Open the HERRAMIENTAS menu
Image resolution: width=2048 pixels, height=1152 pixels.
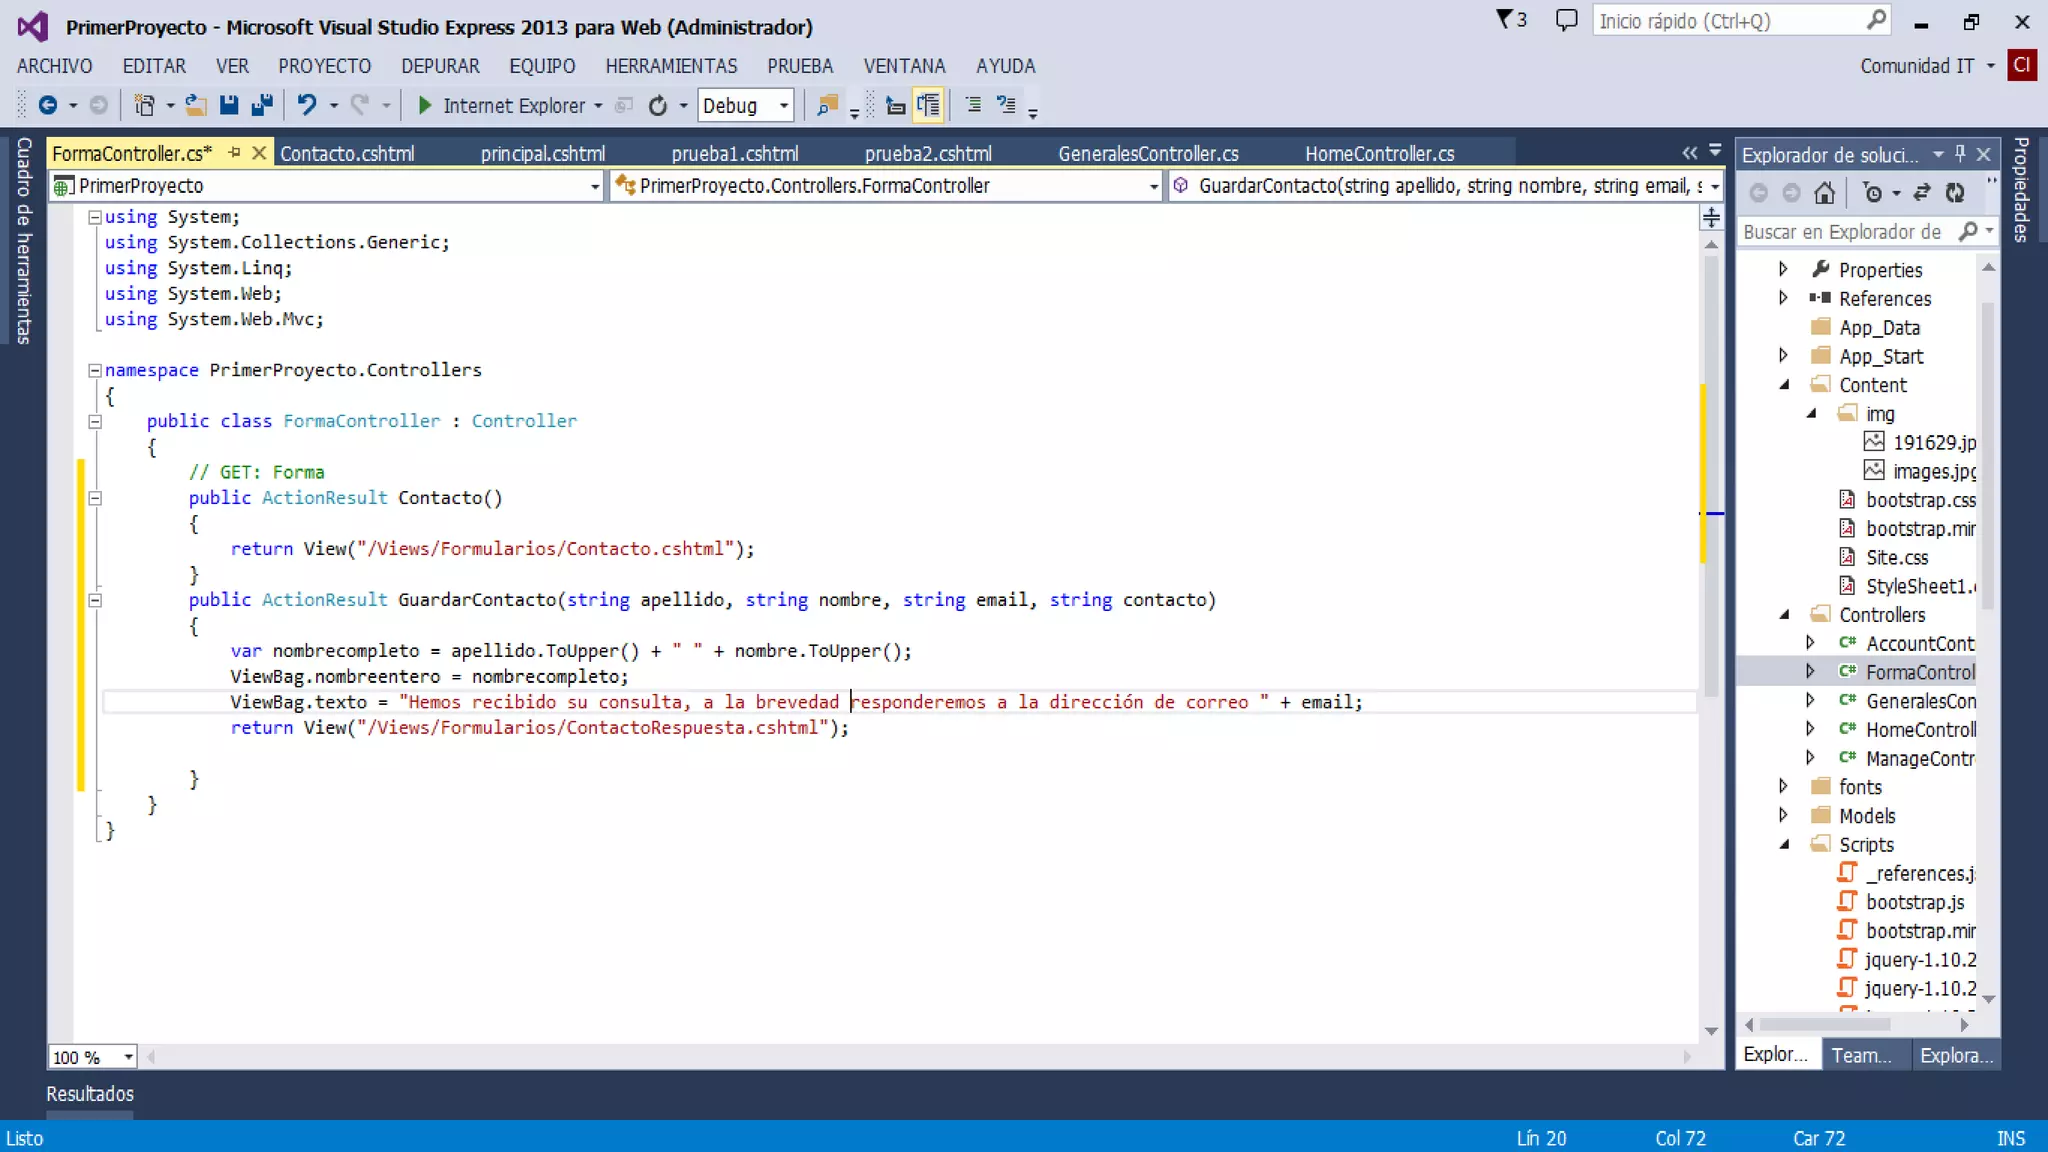click(671, 66)
